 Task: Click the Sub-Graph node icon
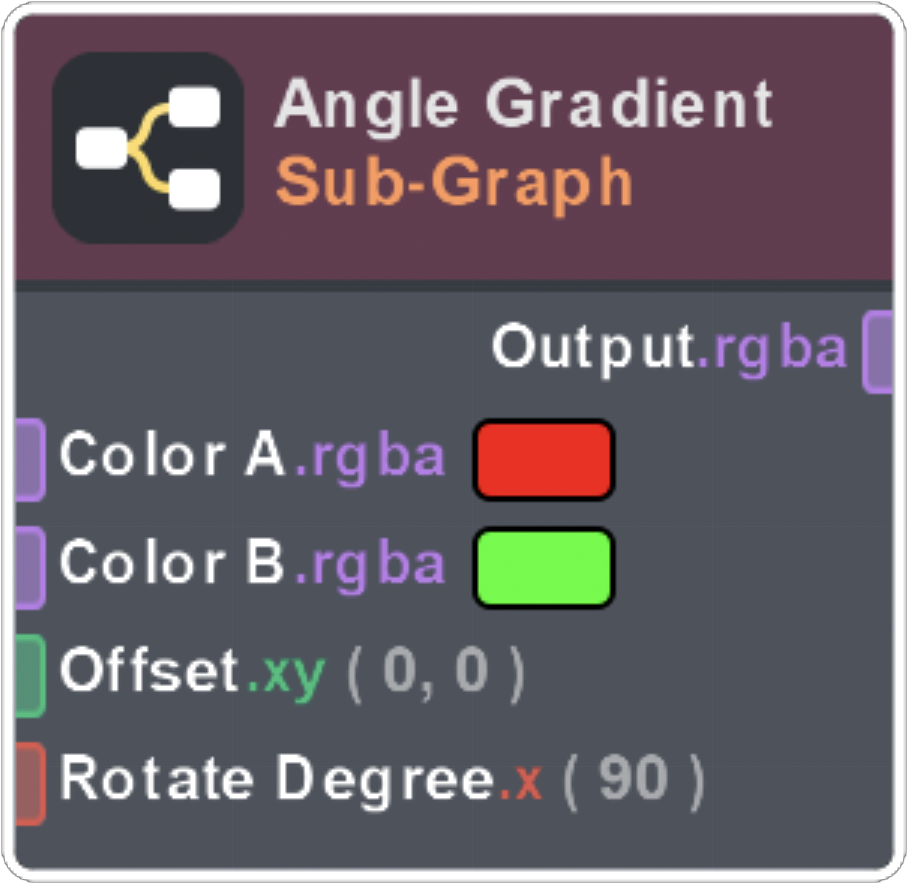click(x=148, y=148)
